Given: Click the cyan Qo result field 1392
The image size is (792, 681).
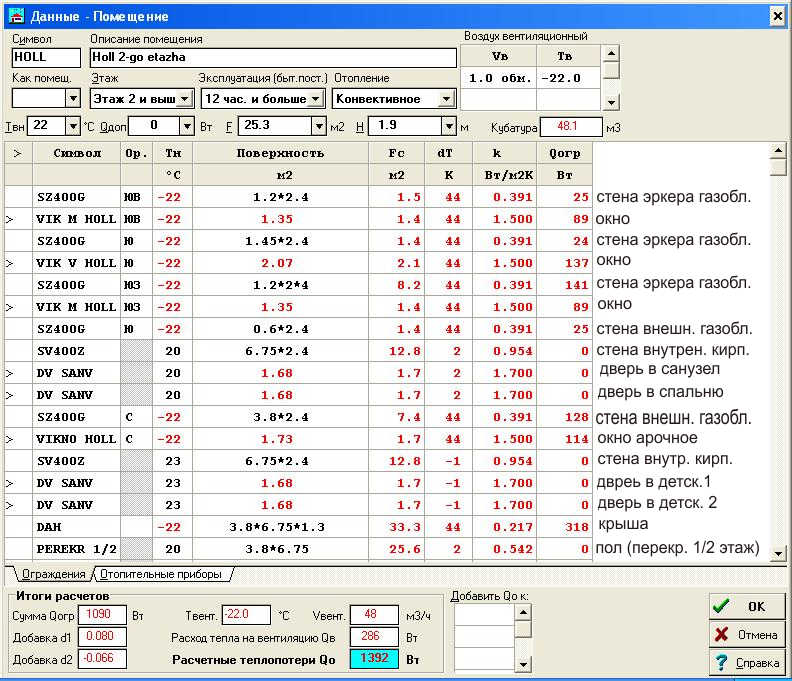Looking at the screenshot, I should 374,658.
